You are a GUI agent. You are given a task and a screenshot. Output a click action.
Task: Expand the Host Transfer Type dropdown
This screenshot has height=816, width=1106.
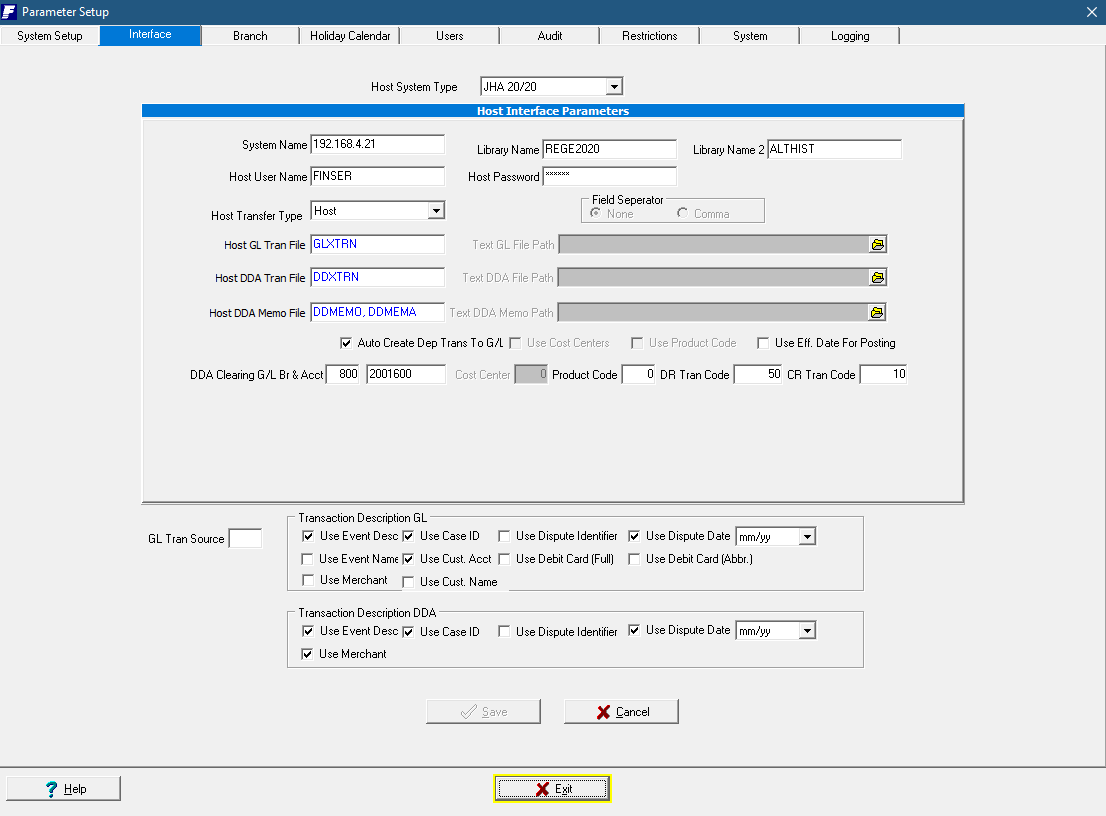435,211
